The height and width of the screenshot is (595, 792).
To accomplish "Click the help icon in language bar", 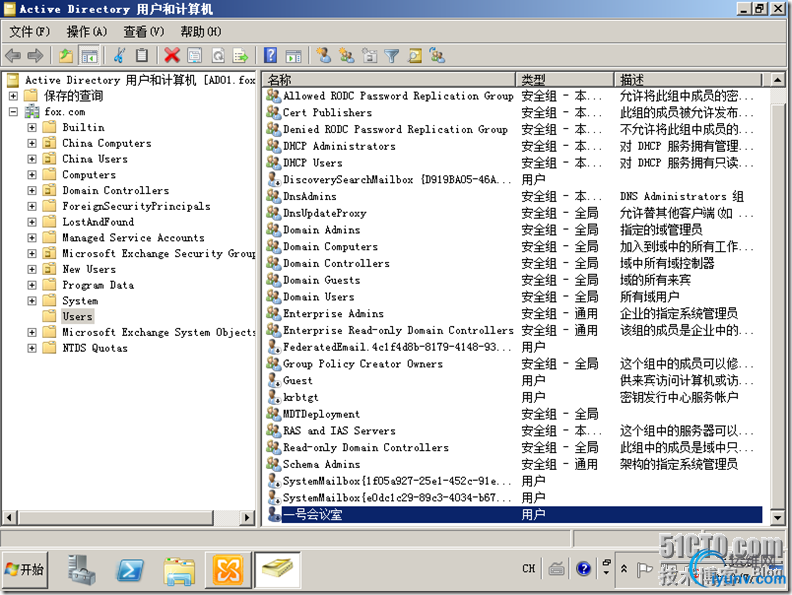I will tap(583, 569).
